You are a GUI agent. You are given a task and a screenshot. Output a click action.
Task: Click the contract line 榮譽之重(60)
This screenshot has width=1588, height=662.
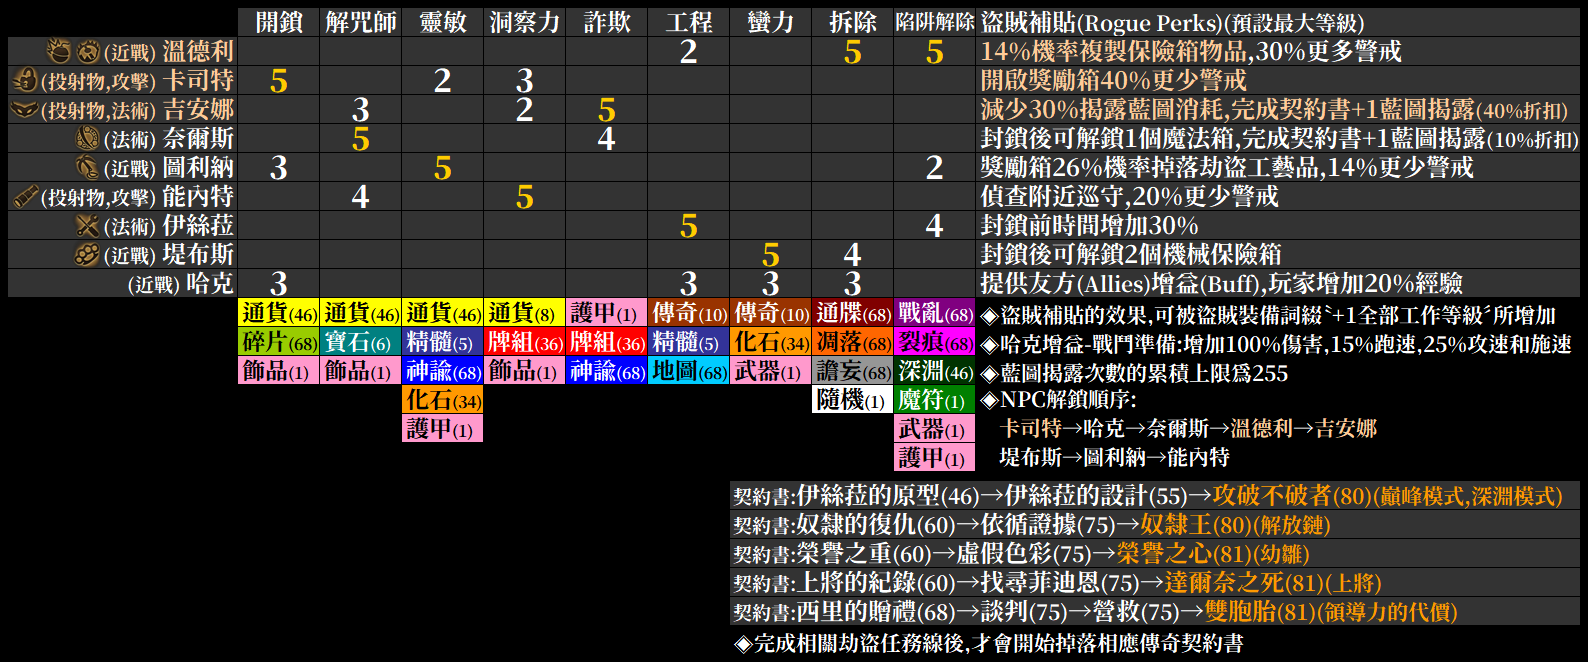[x=1021, y=554]
